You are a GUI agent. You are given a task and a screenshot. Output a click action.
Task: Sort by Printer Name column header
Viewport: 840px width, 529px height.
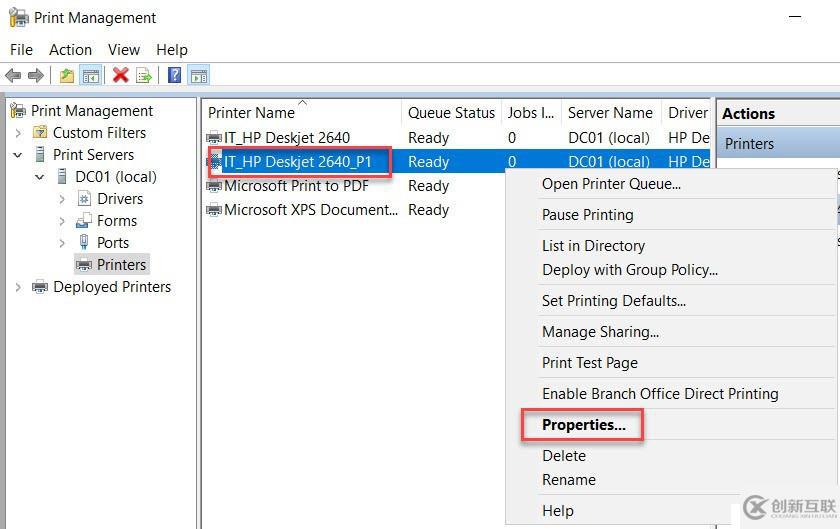click(302, 113)
